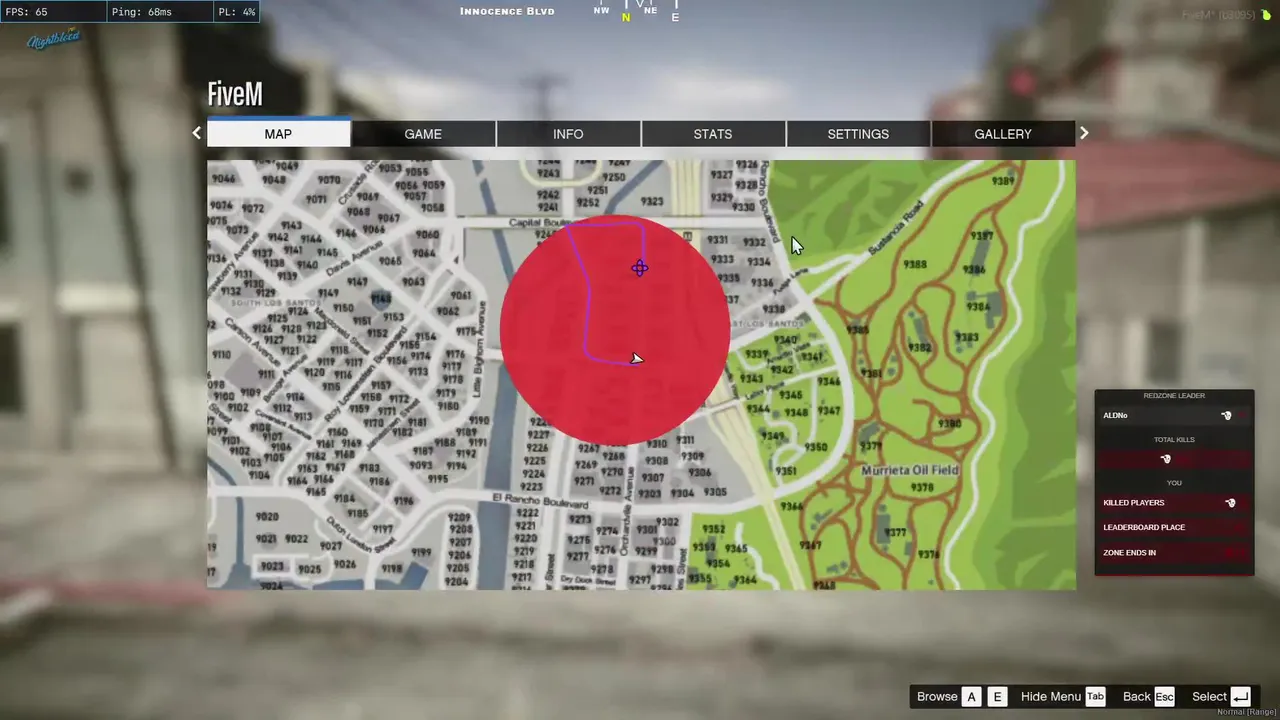1280x720 pixels.
Task: Click the FPS: 65 counter
Action: [27, 12]
